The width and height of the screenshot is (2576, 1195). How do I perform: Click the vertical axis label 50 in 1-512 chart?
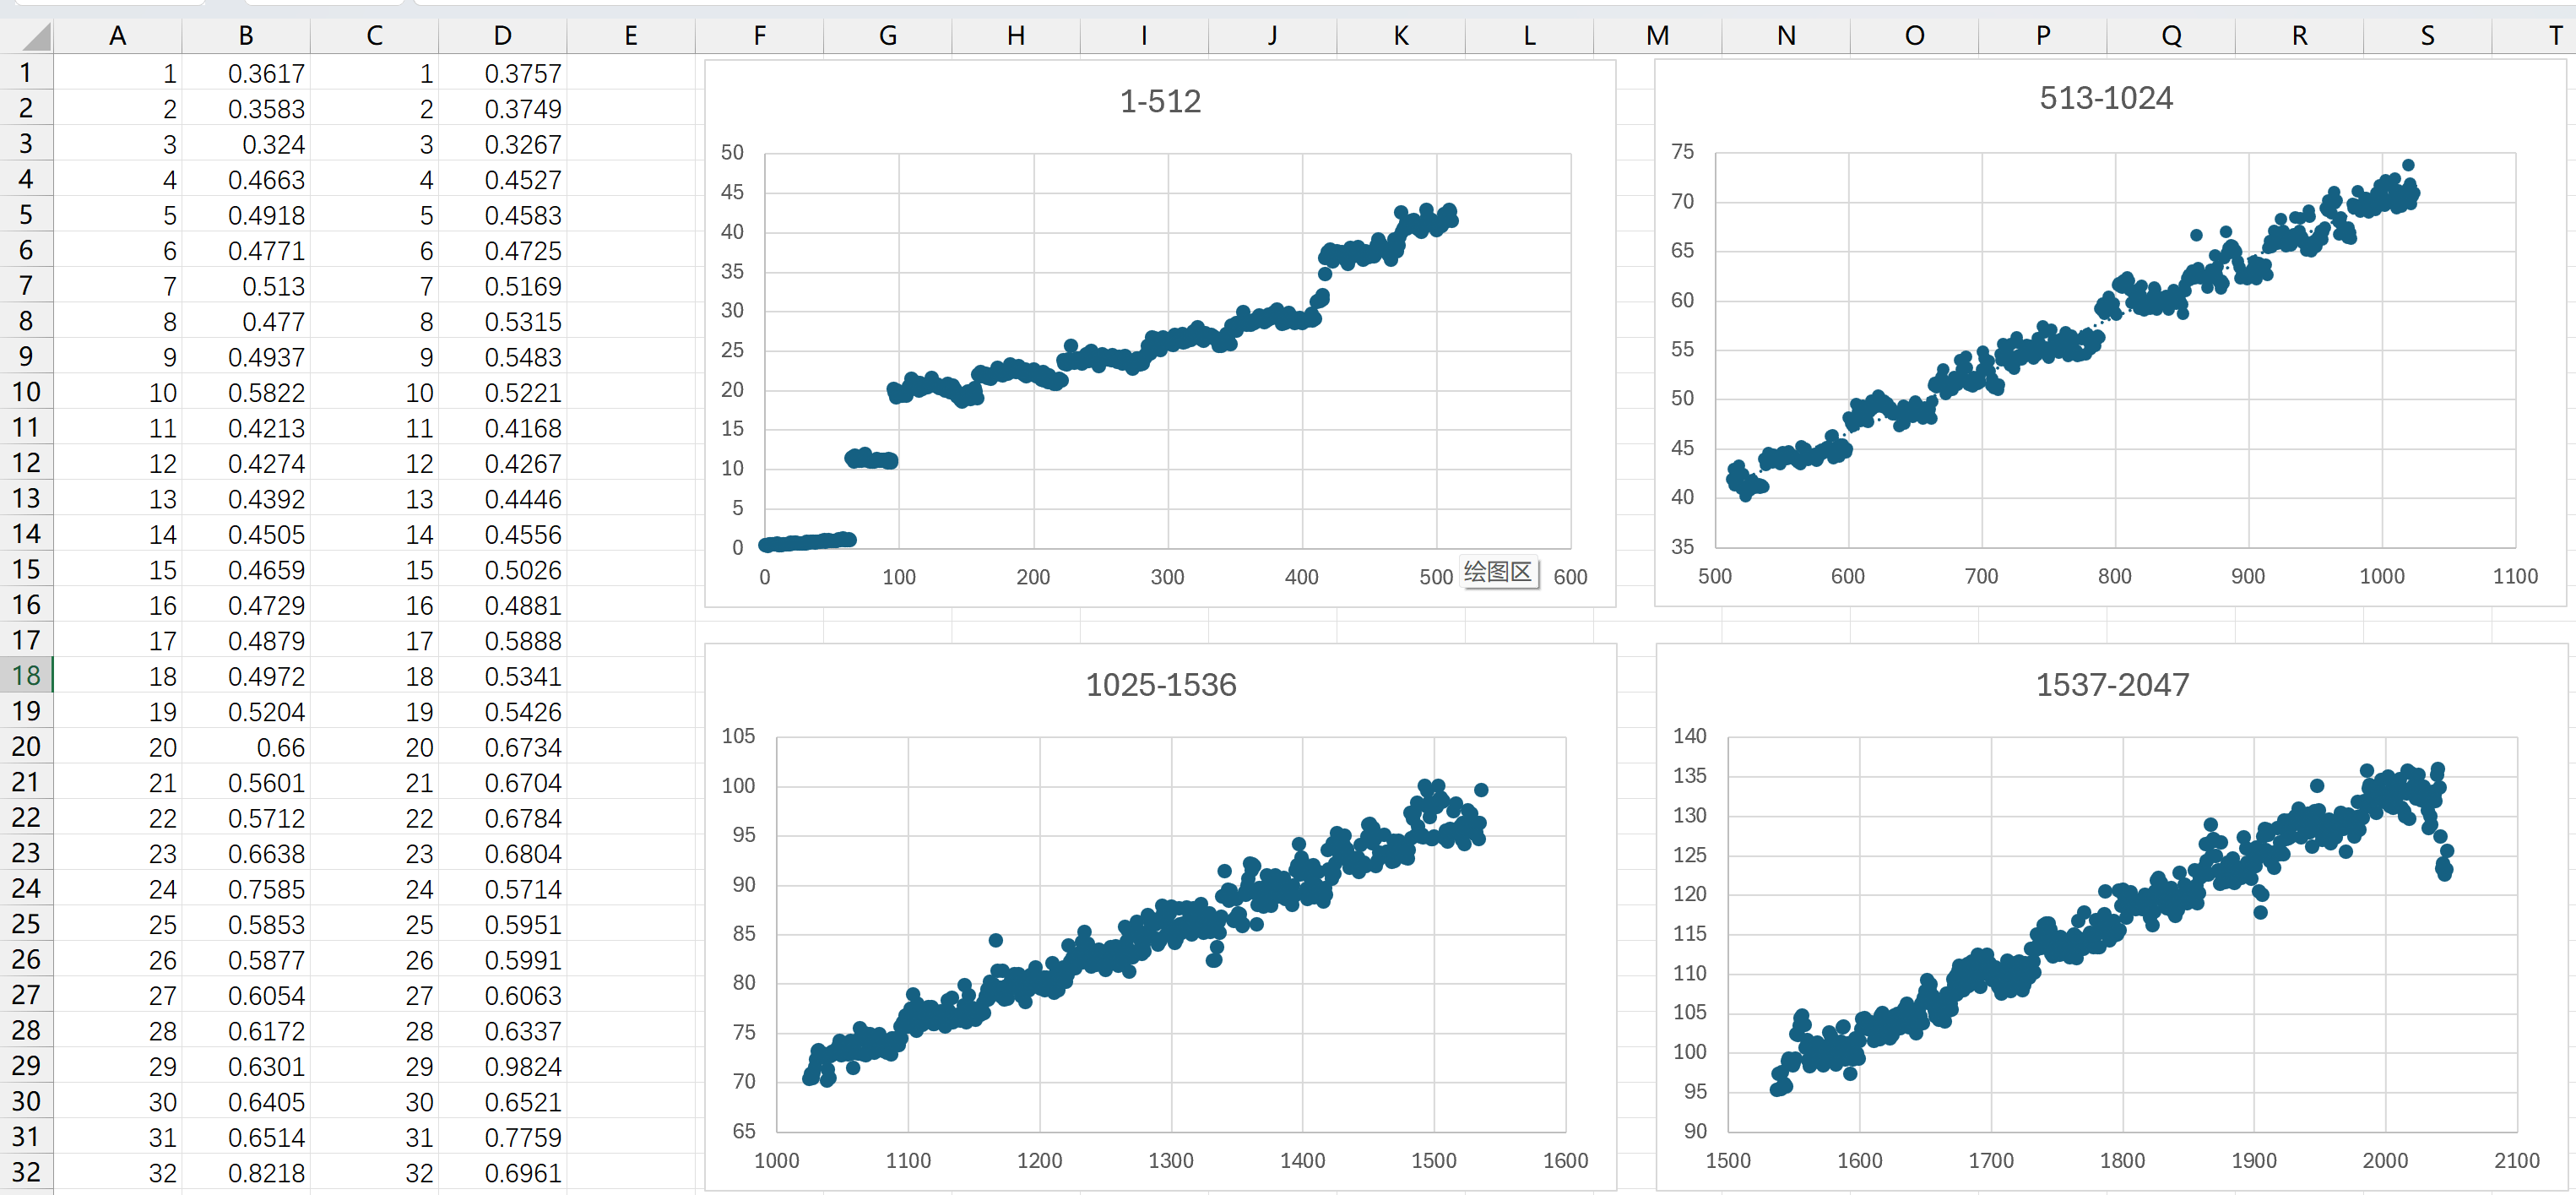(x=732, y=152)
